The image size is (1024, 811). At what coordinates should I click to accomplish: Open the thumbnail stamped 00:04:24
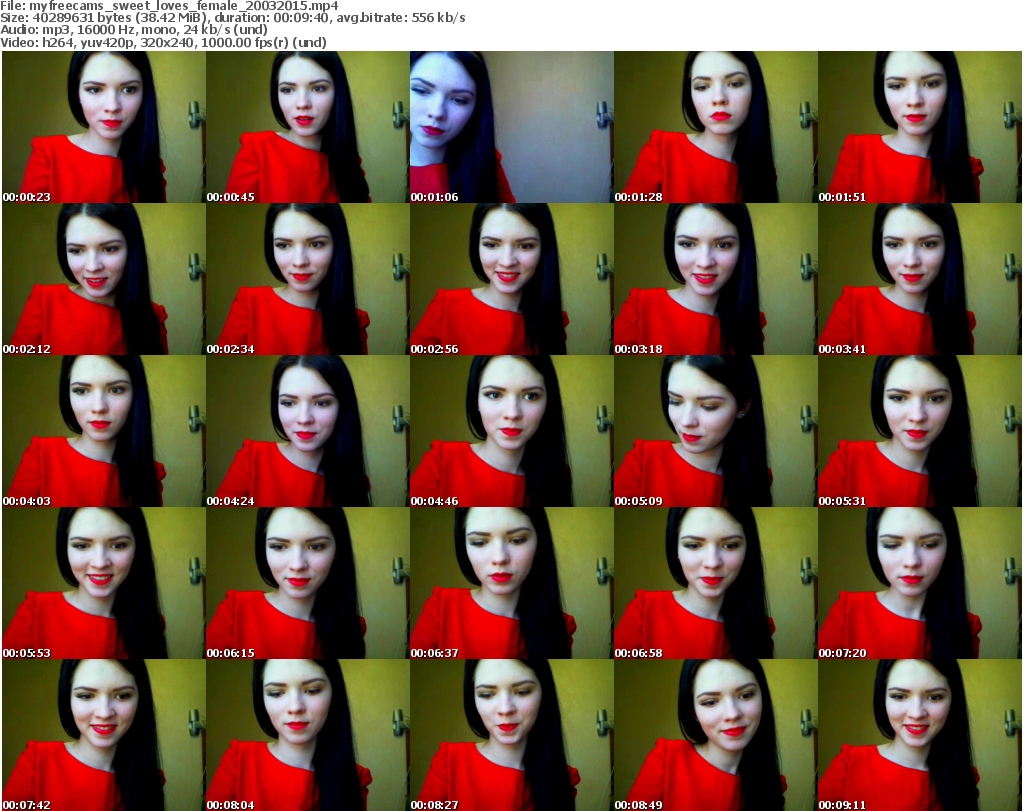coord(308,431)
